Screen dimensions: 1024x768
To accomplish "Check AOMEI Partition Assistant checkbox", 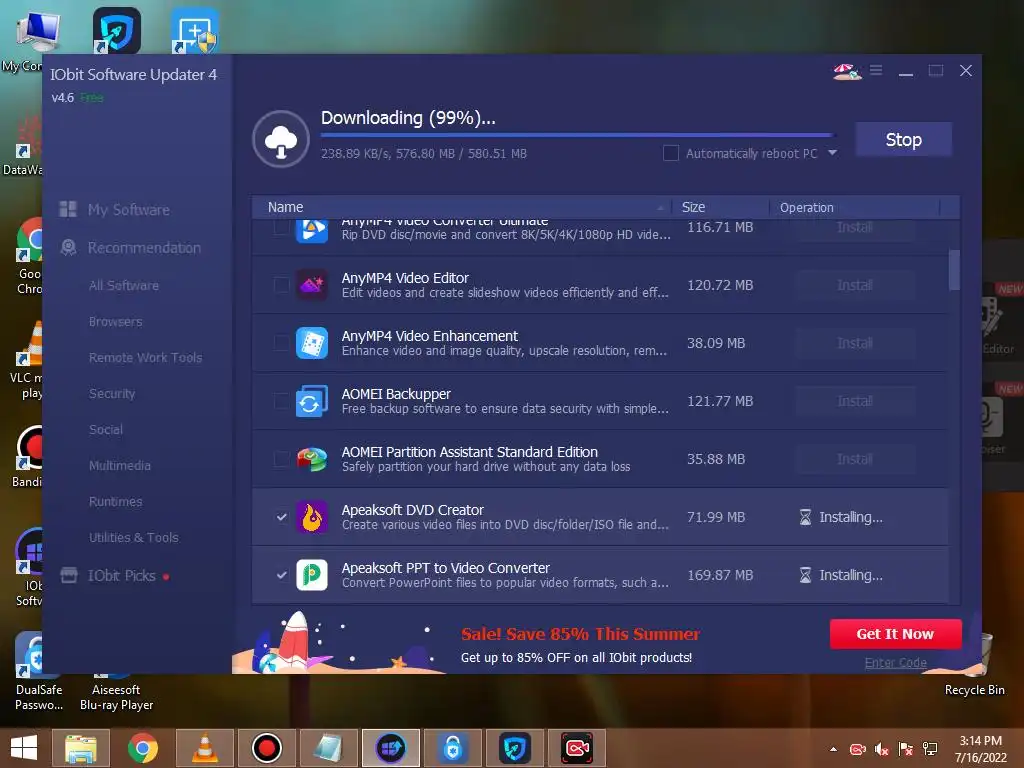I will [x=281, y=459].
